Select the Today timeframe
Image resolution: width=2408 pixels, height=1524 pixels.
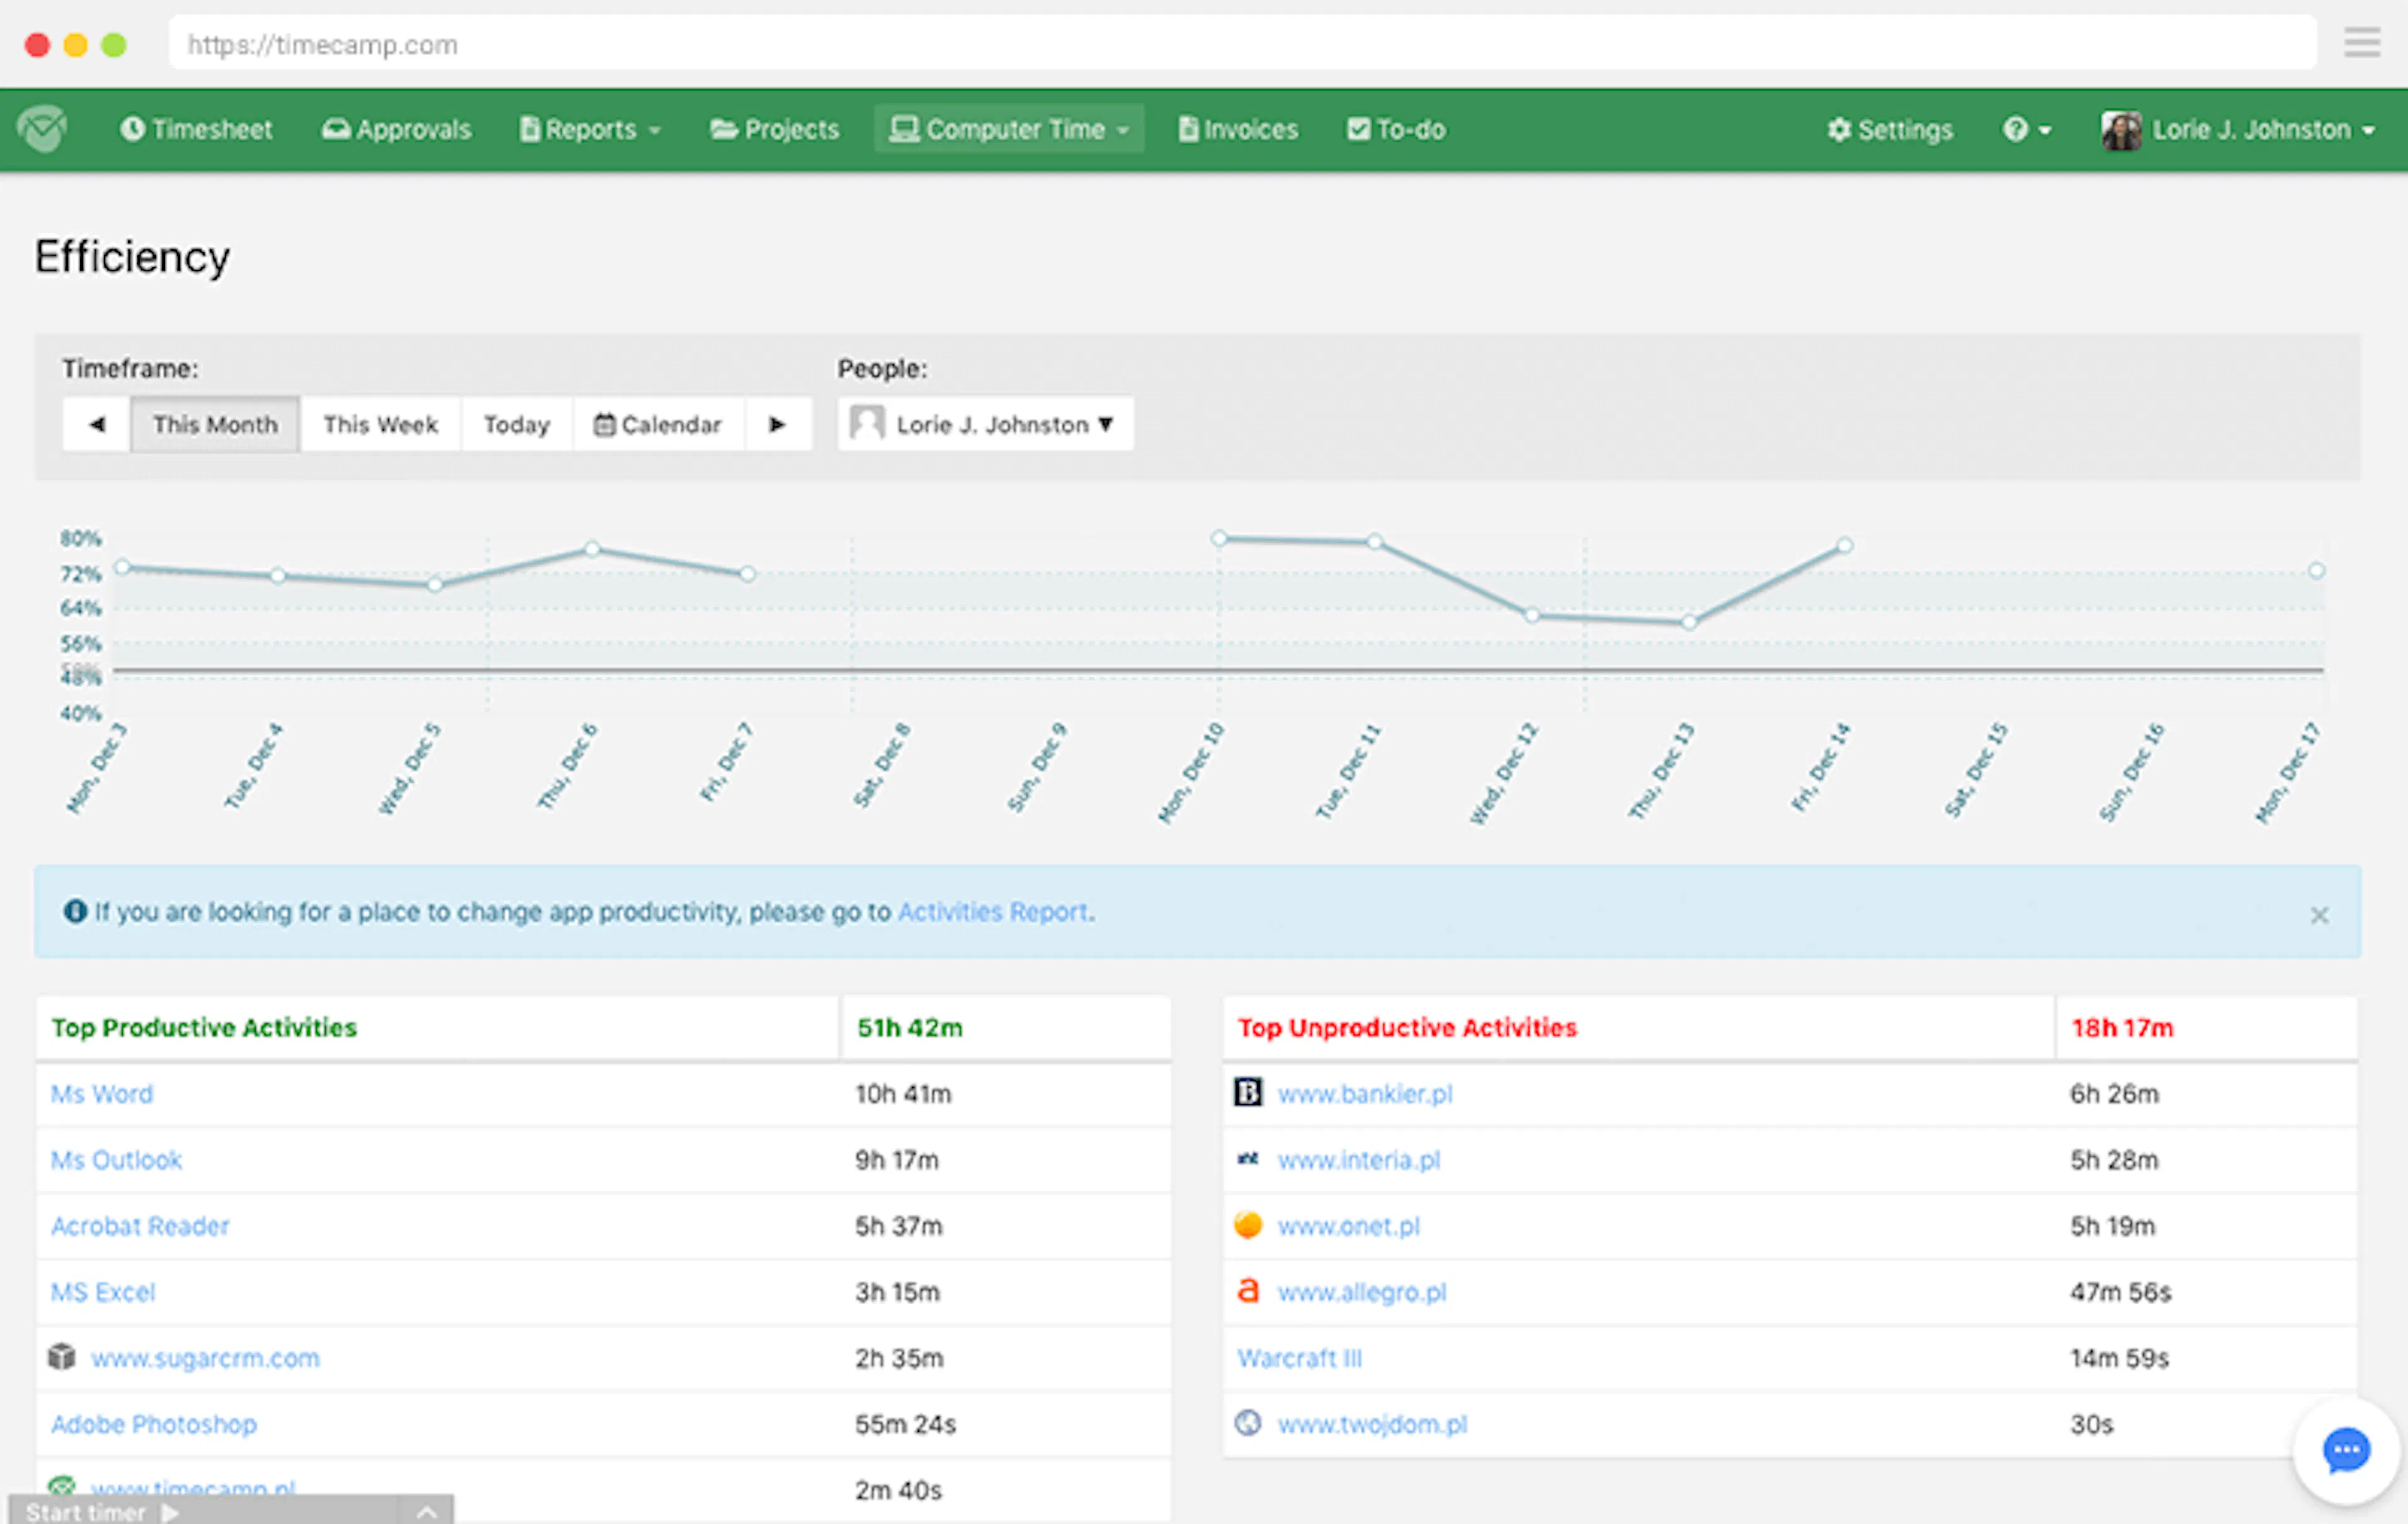click(516, 424)
